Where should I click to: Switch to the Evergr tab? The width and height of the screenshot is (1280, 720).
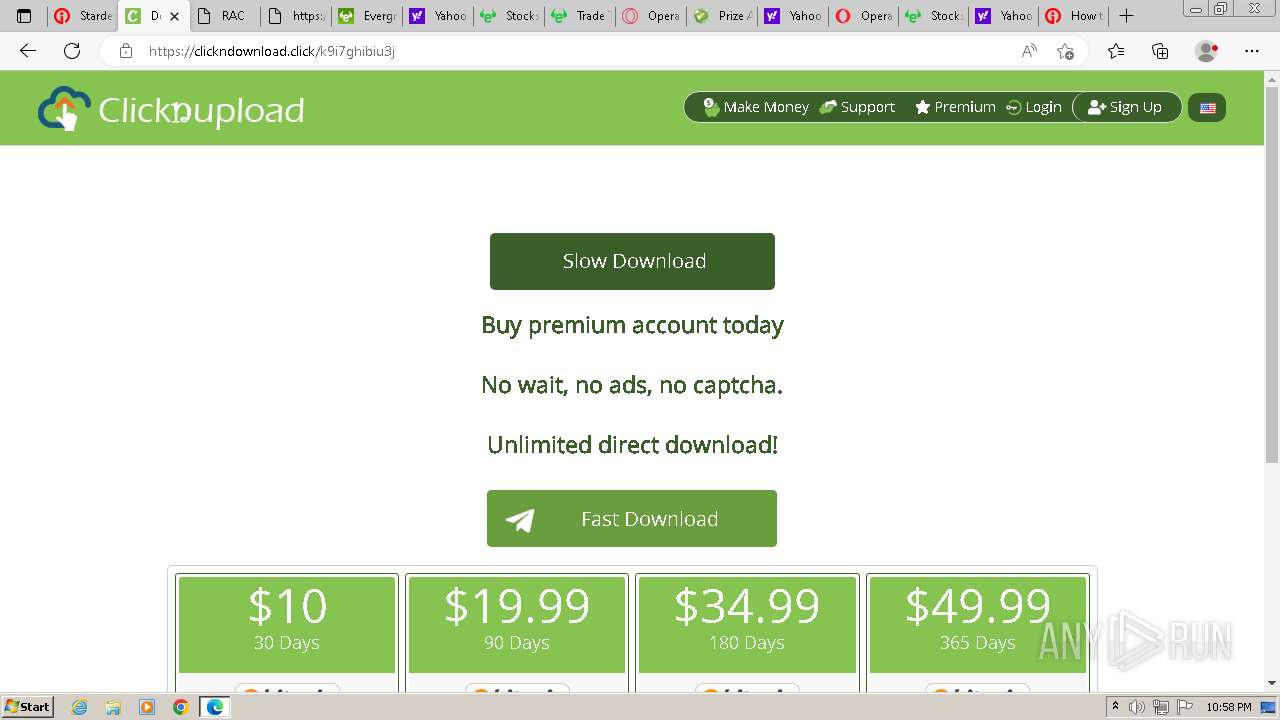tap(368, 16)
